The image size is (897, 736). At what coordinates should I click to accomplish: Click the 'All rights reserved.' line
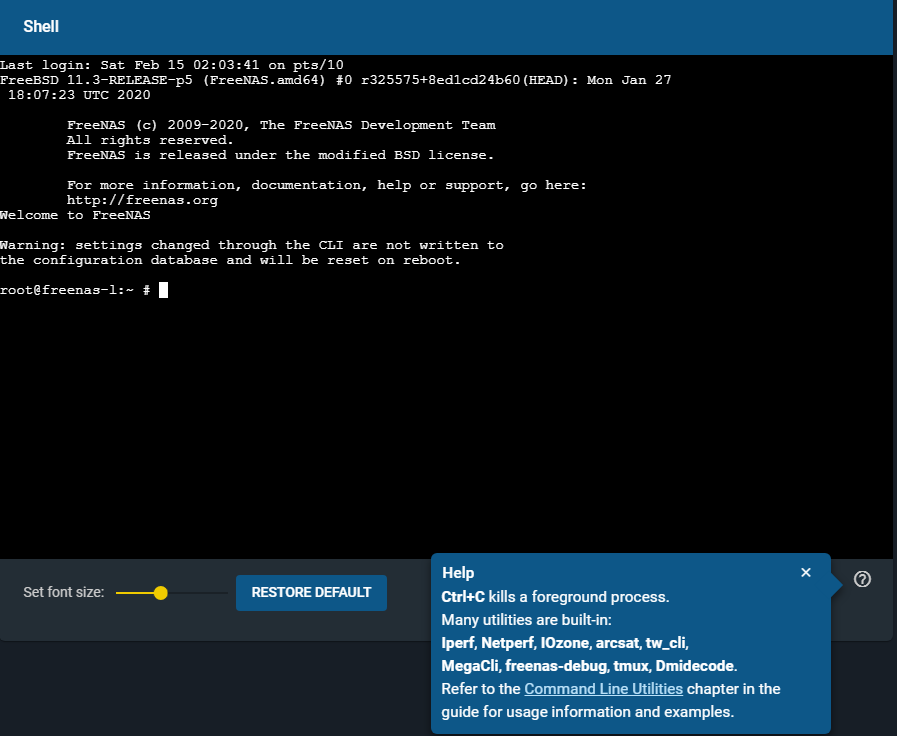tap(150, 140)
